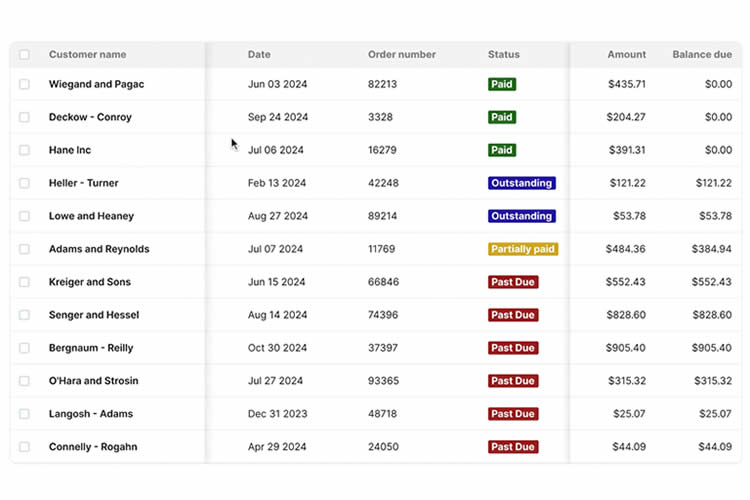
Task: Tick the checkbox for Connelly - Rogahn
Action: 24,447
